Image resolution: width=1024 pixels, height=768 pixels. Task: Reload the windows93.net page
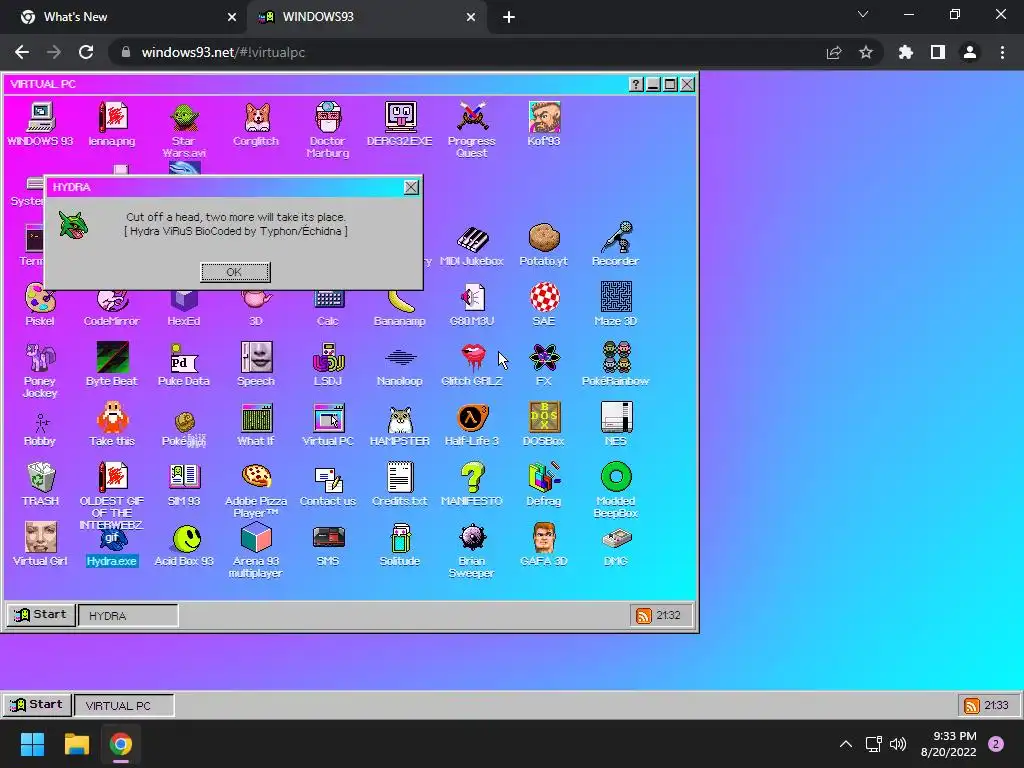86,52
